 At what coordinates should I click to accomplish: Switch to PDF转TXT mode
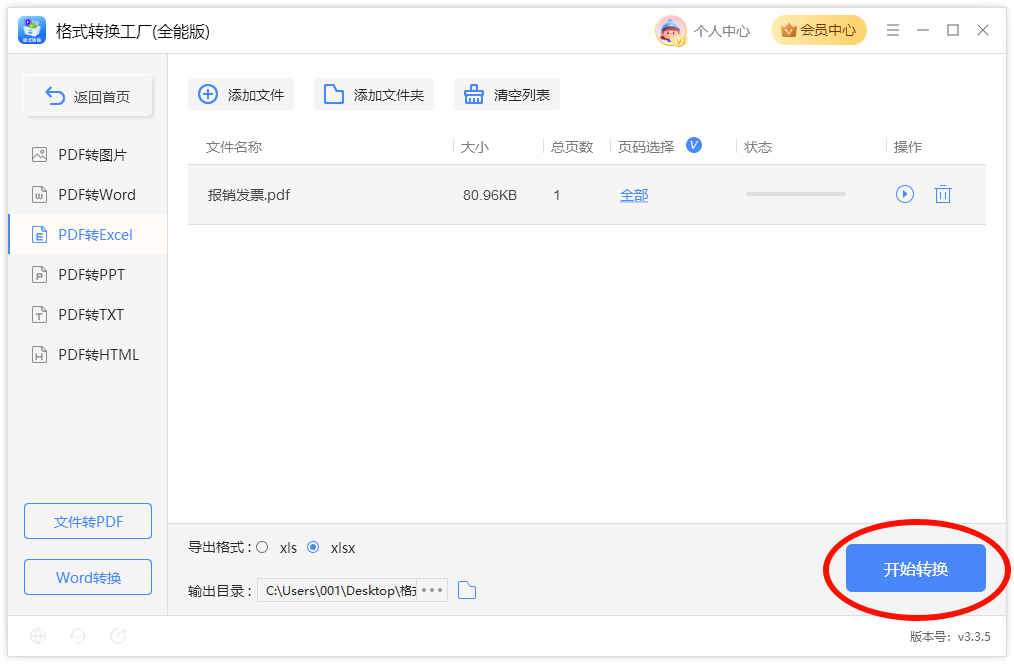[x=88, y=315]
